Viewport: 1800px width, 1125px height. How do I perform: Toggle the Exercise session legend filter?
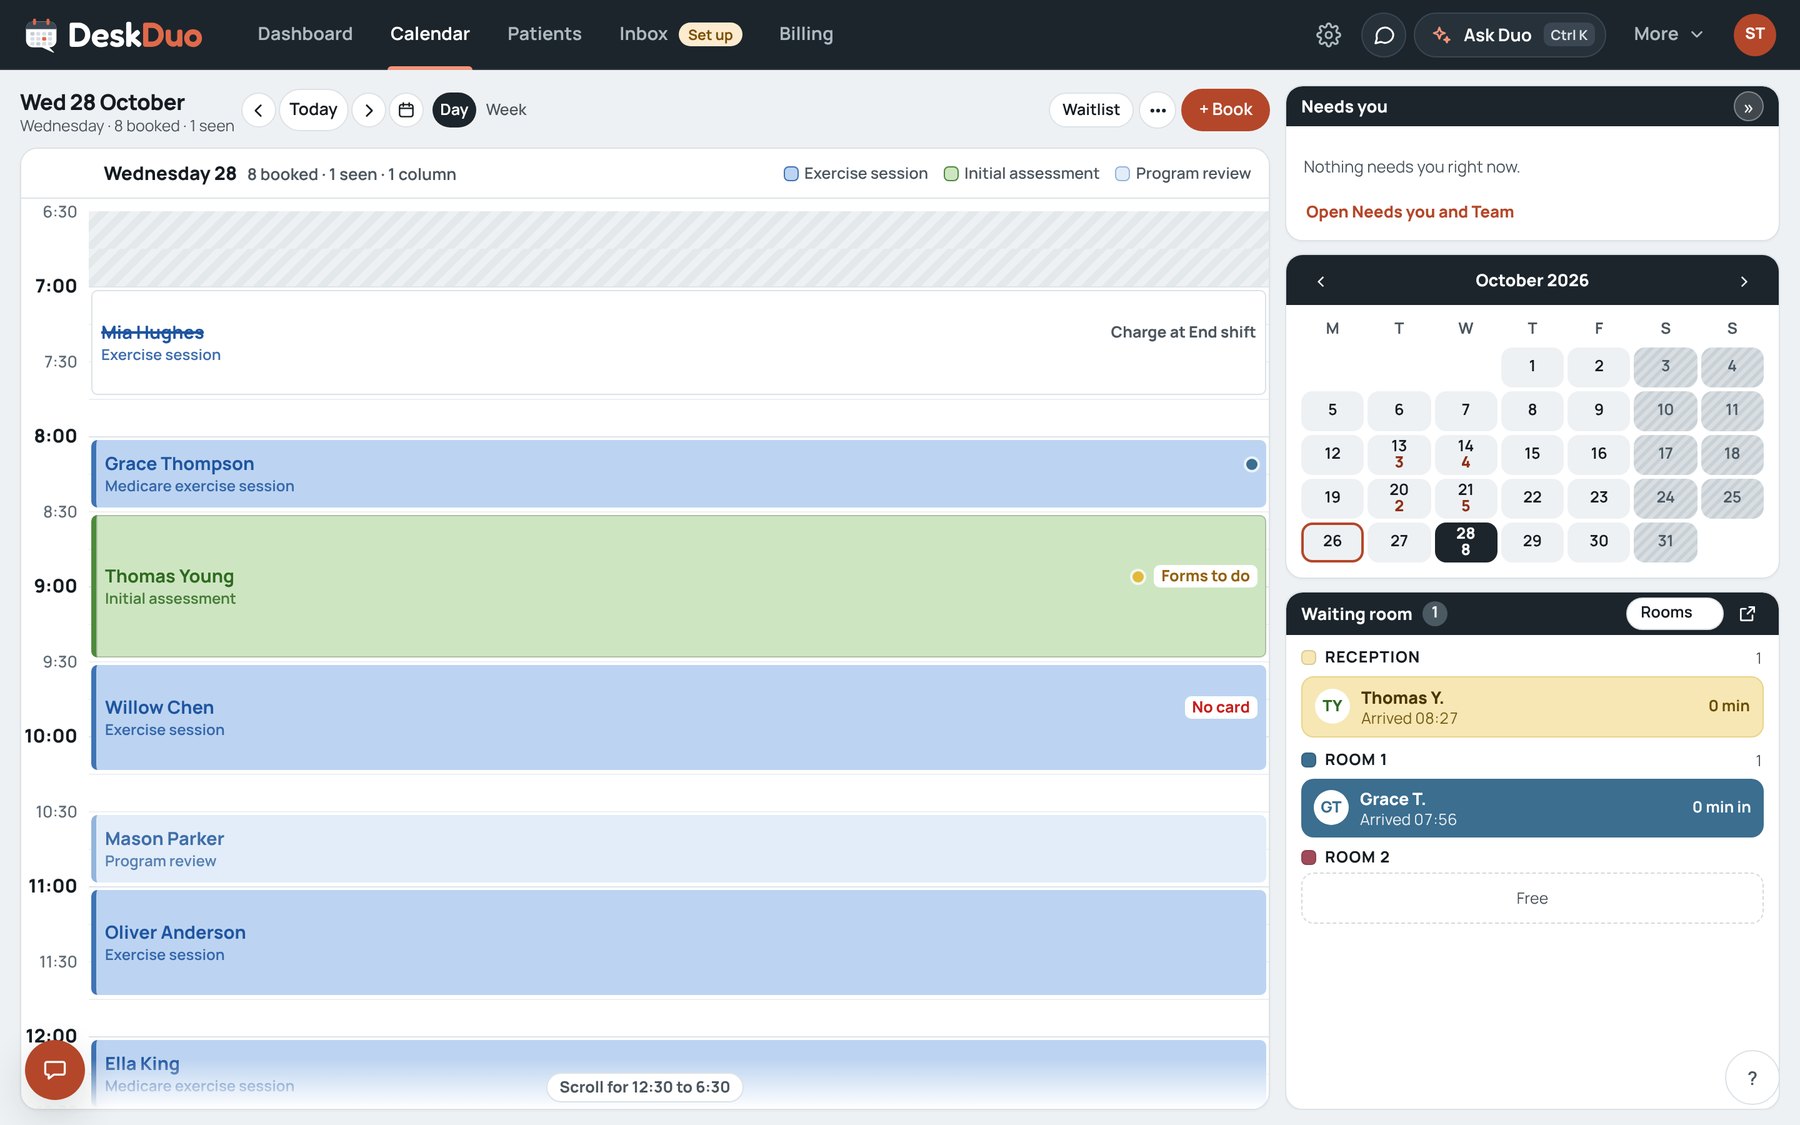[856, 174]
